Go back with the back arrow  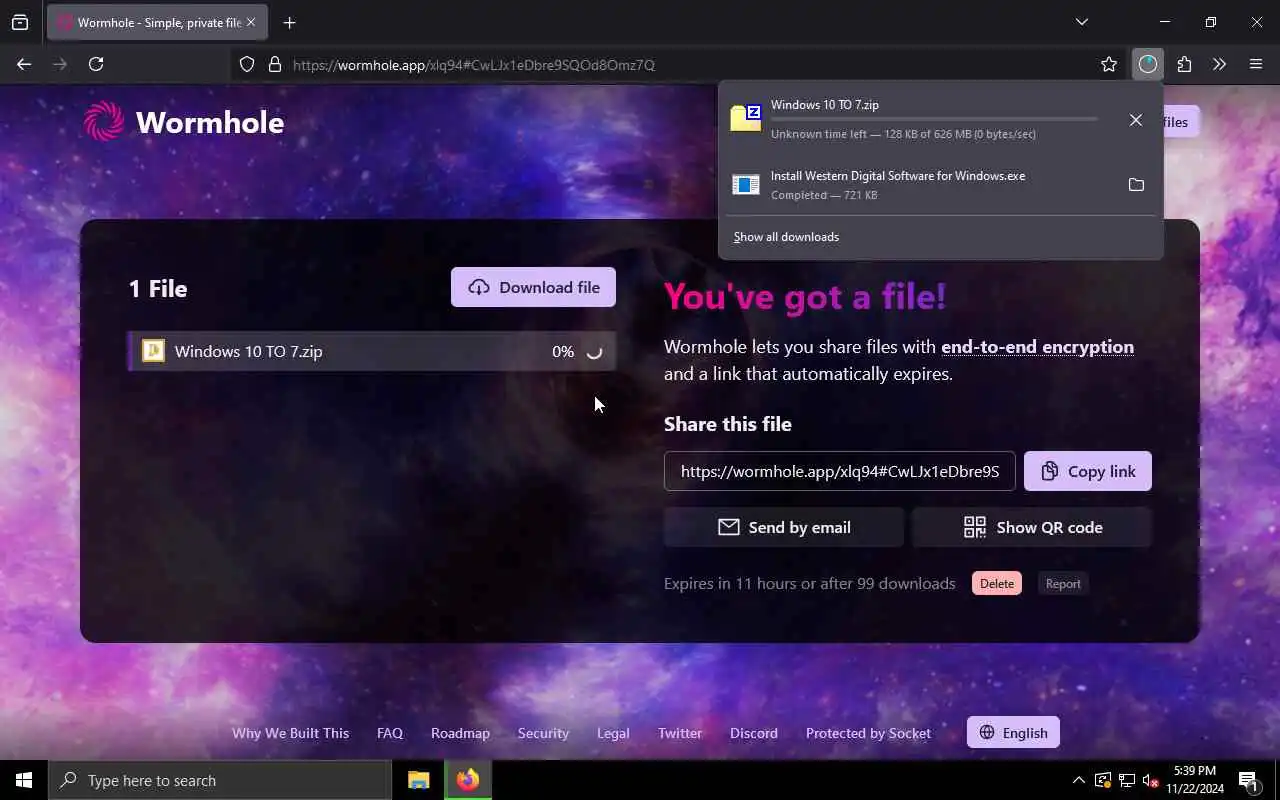pos(24,64)
